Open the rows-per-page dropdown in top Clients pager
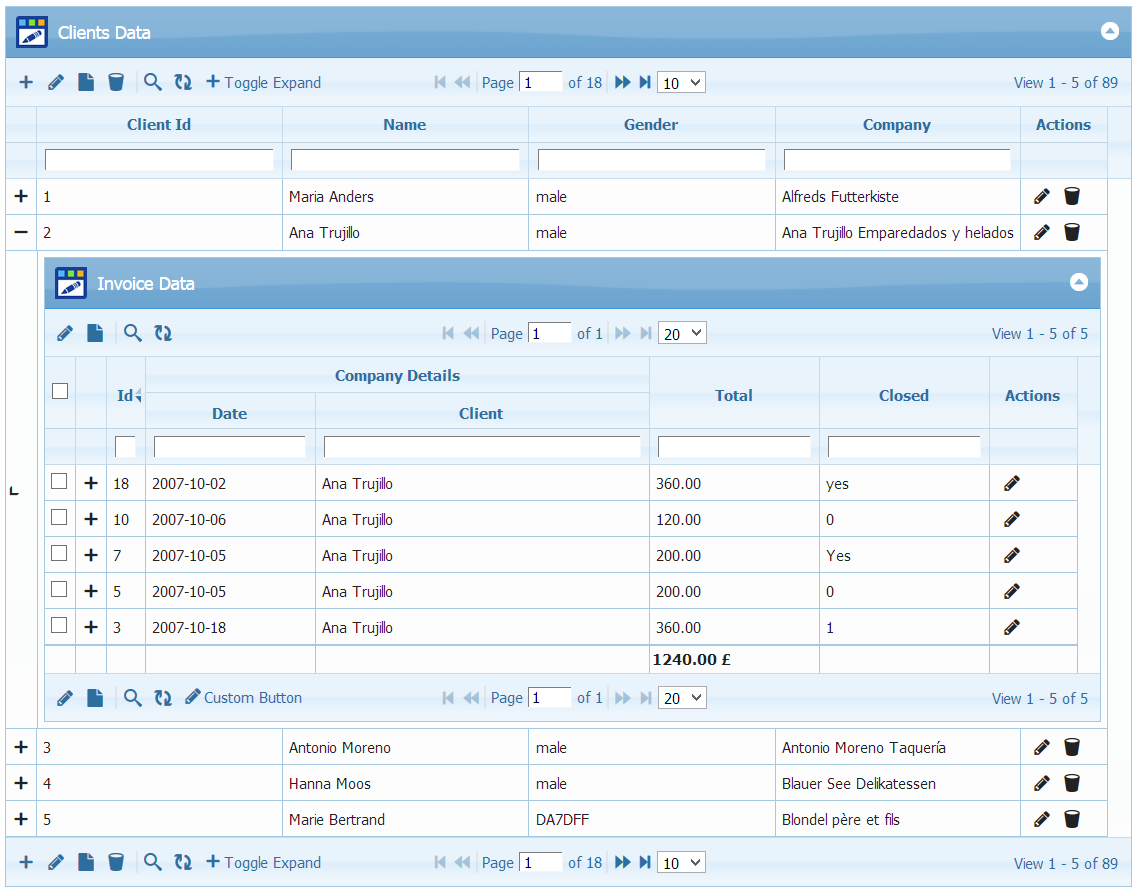The image size is (1137, 891). [681, 83]
